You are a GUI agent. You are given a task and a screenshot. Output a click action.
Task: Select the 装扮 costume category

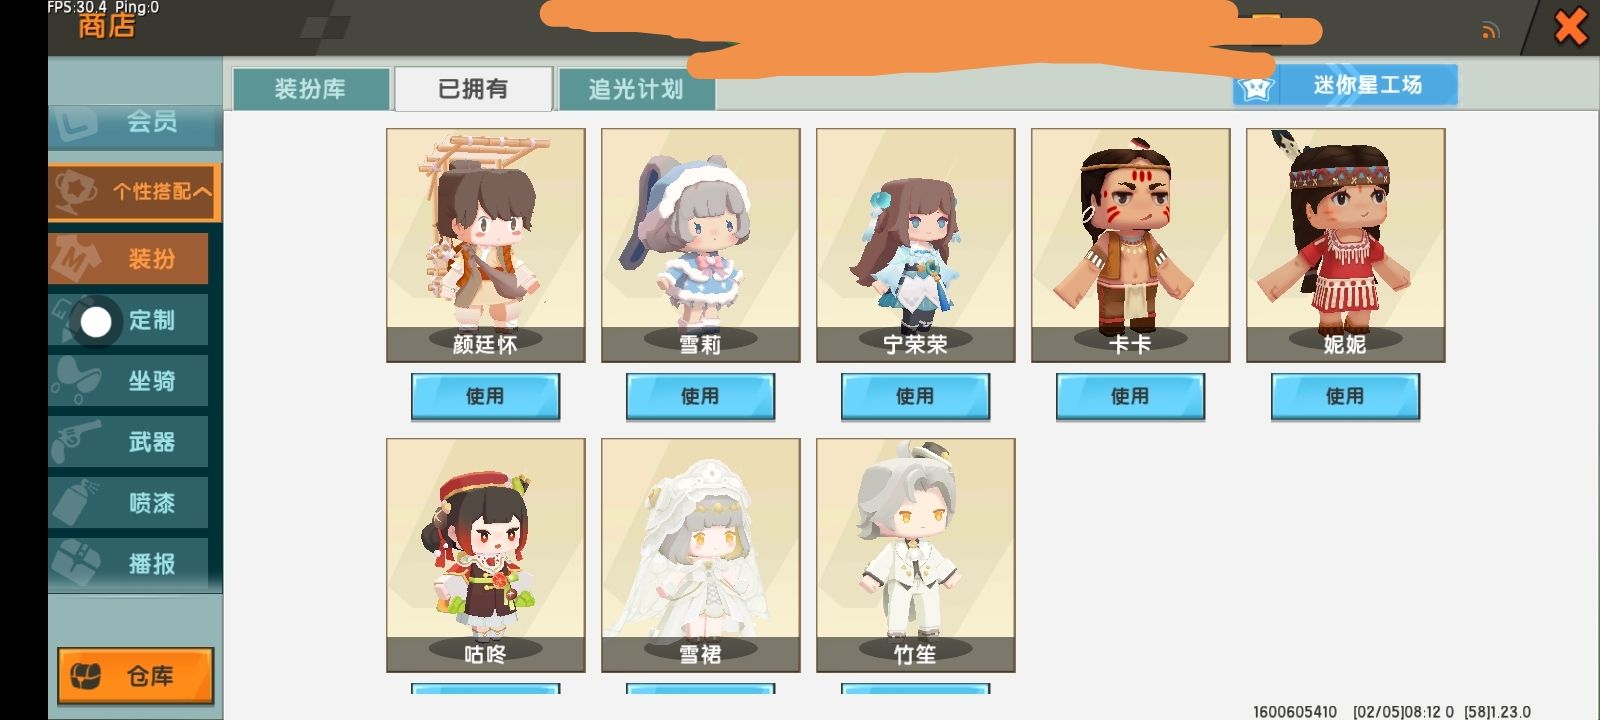128,259
